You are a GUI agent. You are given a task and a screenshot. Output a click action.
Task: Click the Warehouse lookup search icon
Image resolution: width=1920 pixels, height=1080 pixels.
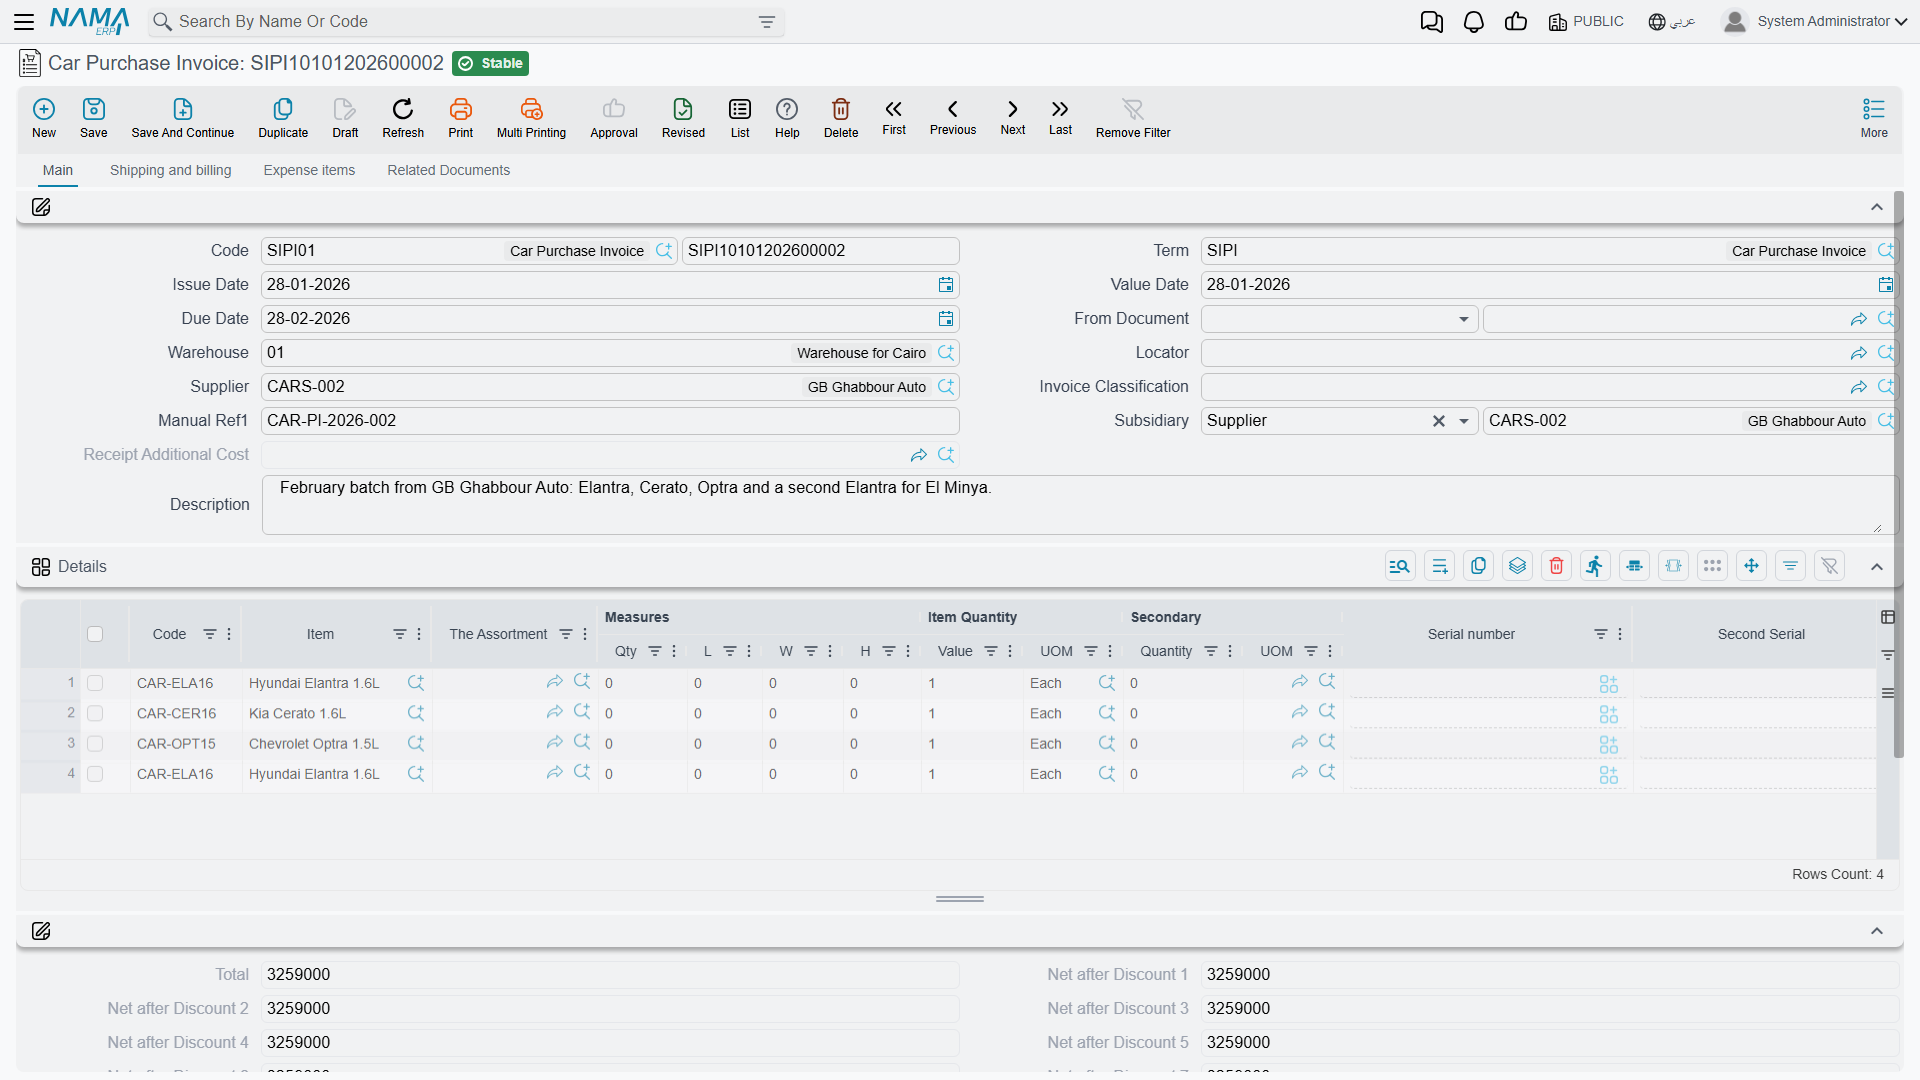click(x=946, y=353)
